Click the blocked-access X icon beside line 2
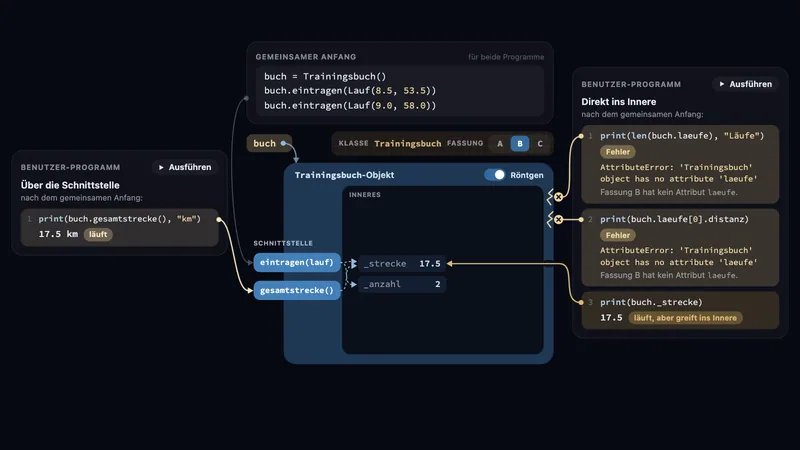The width and height of the screenshot is (800, 450). [x=559, y=219]
